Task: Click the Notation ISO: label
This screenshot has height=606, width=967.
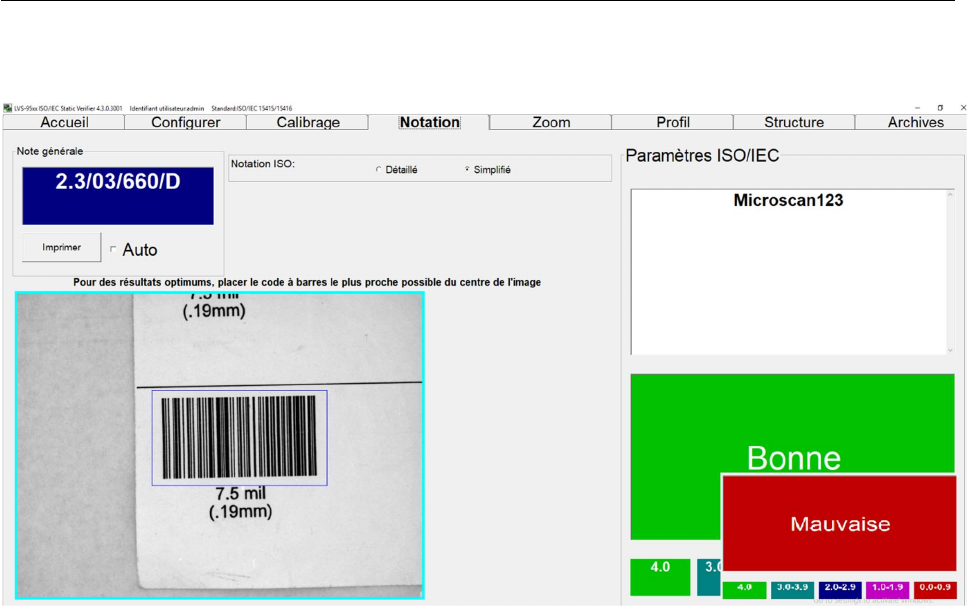Action: coord(263,164)
